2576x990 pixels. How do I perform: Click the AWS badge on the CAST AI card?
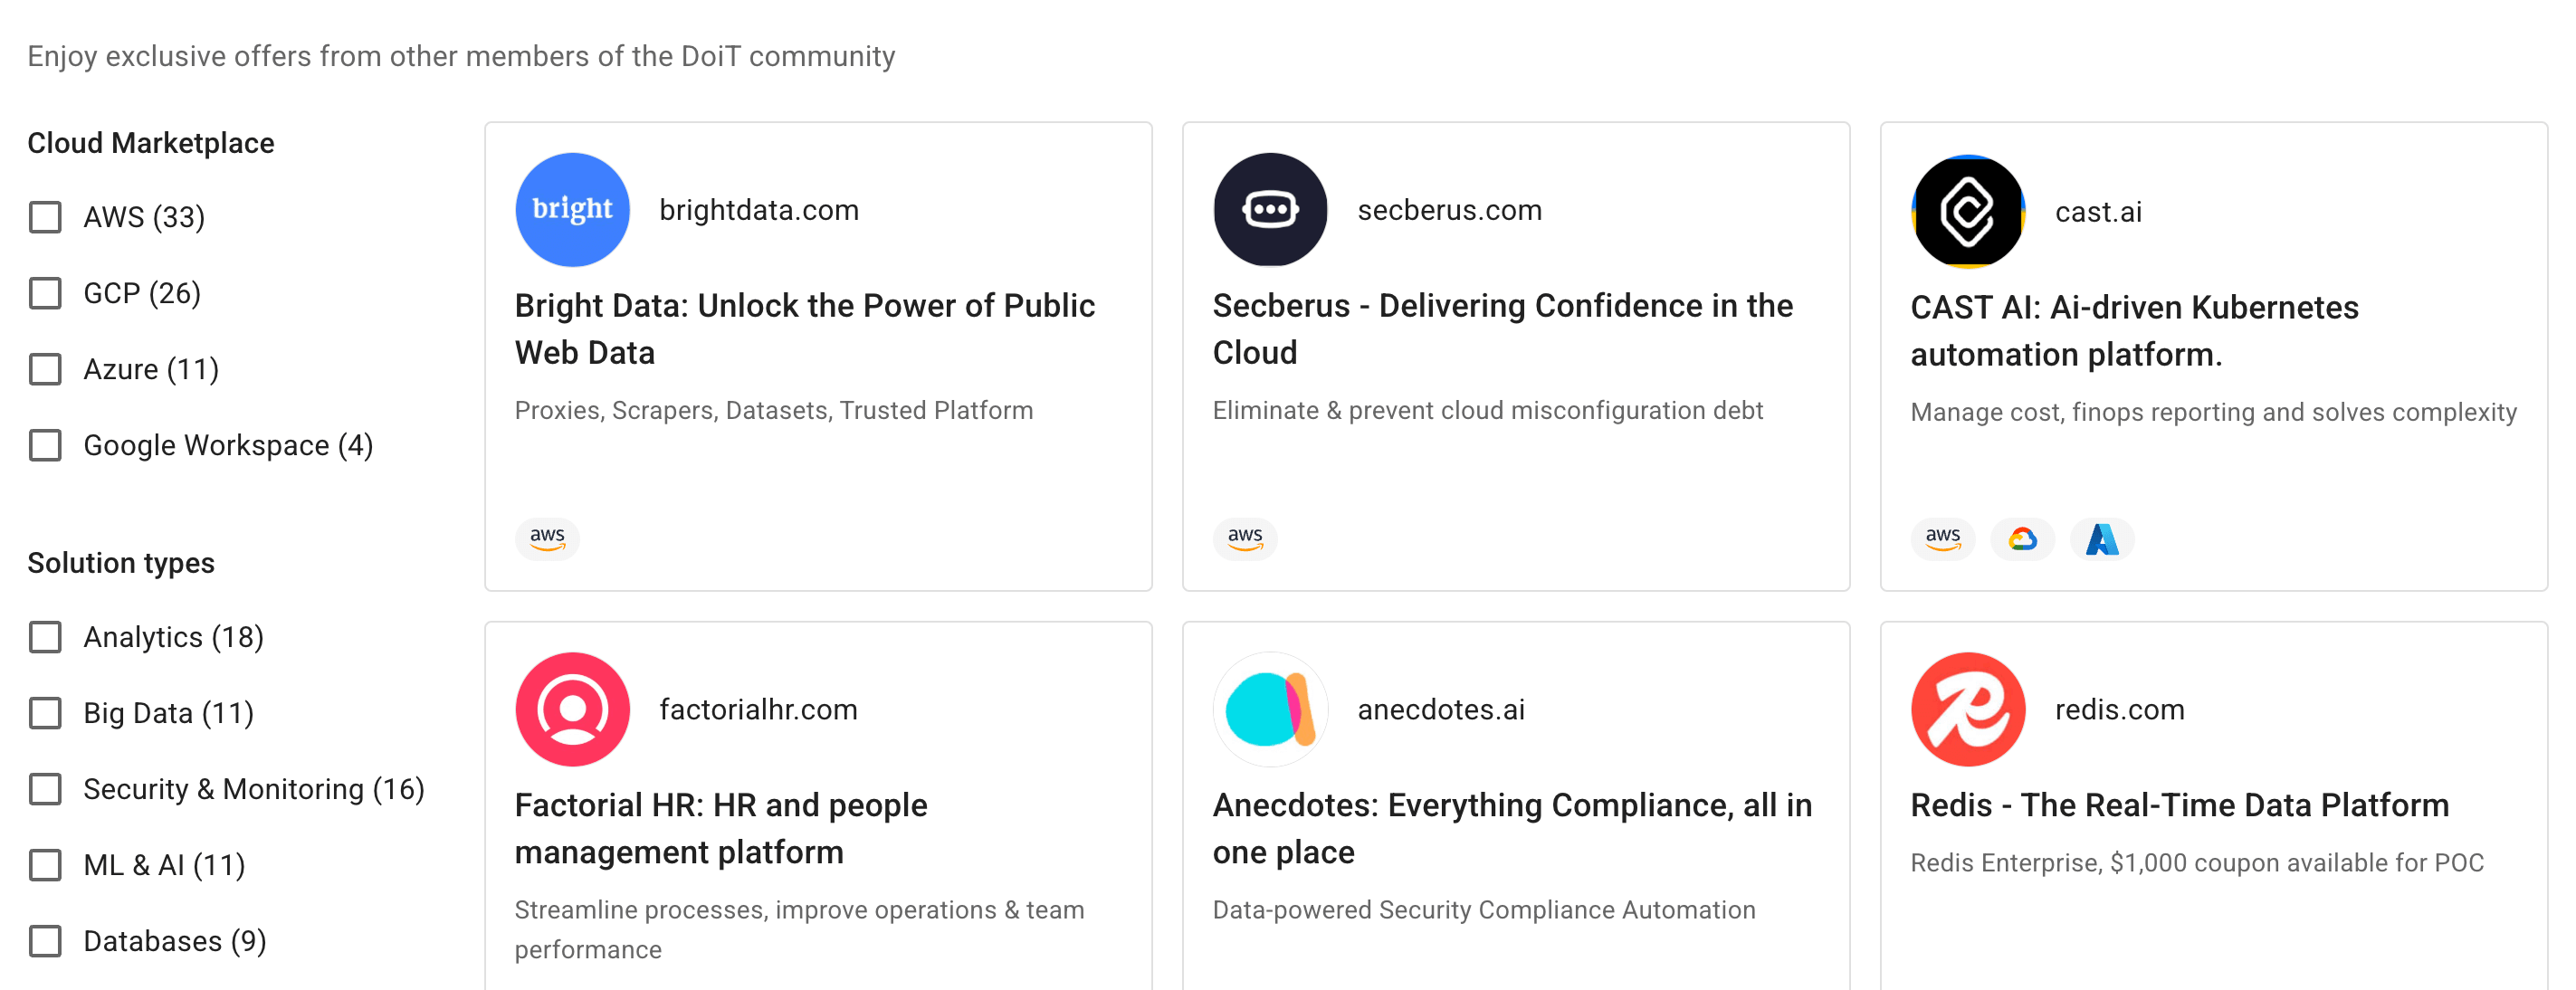point(1942,538)
